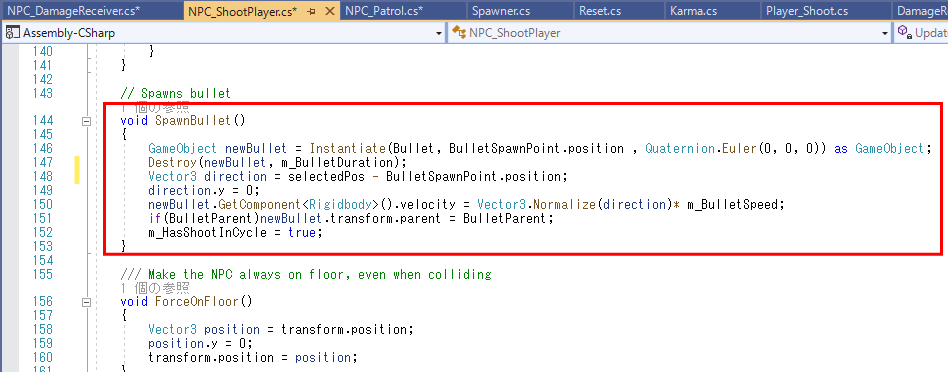
Task: Click the 'true' keyword on line 152
Action: (x=302, y=232)
